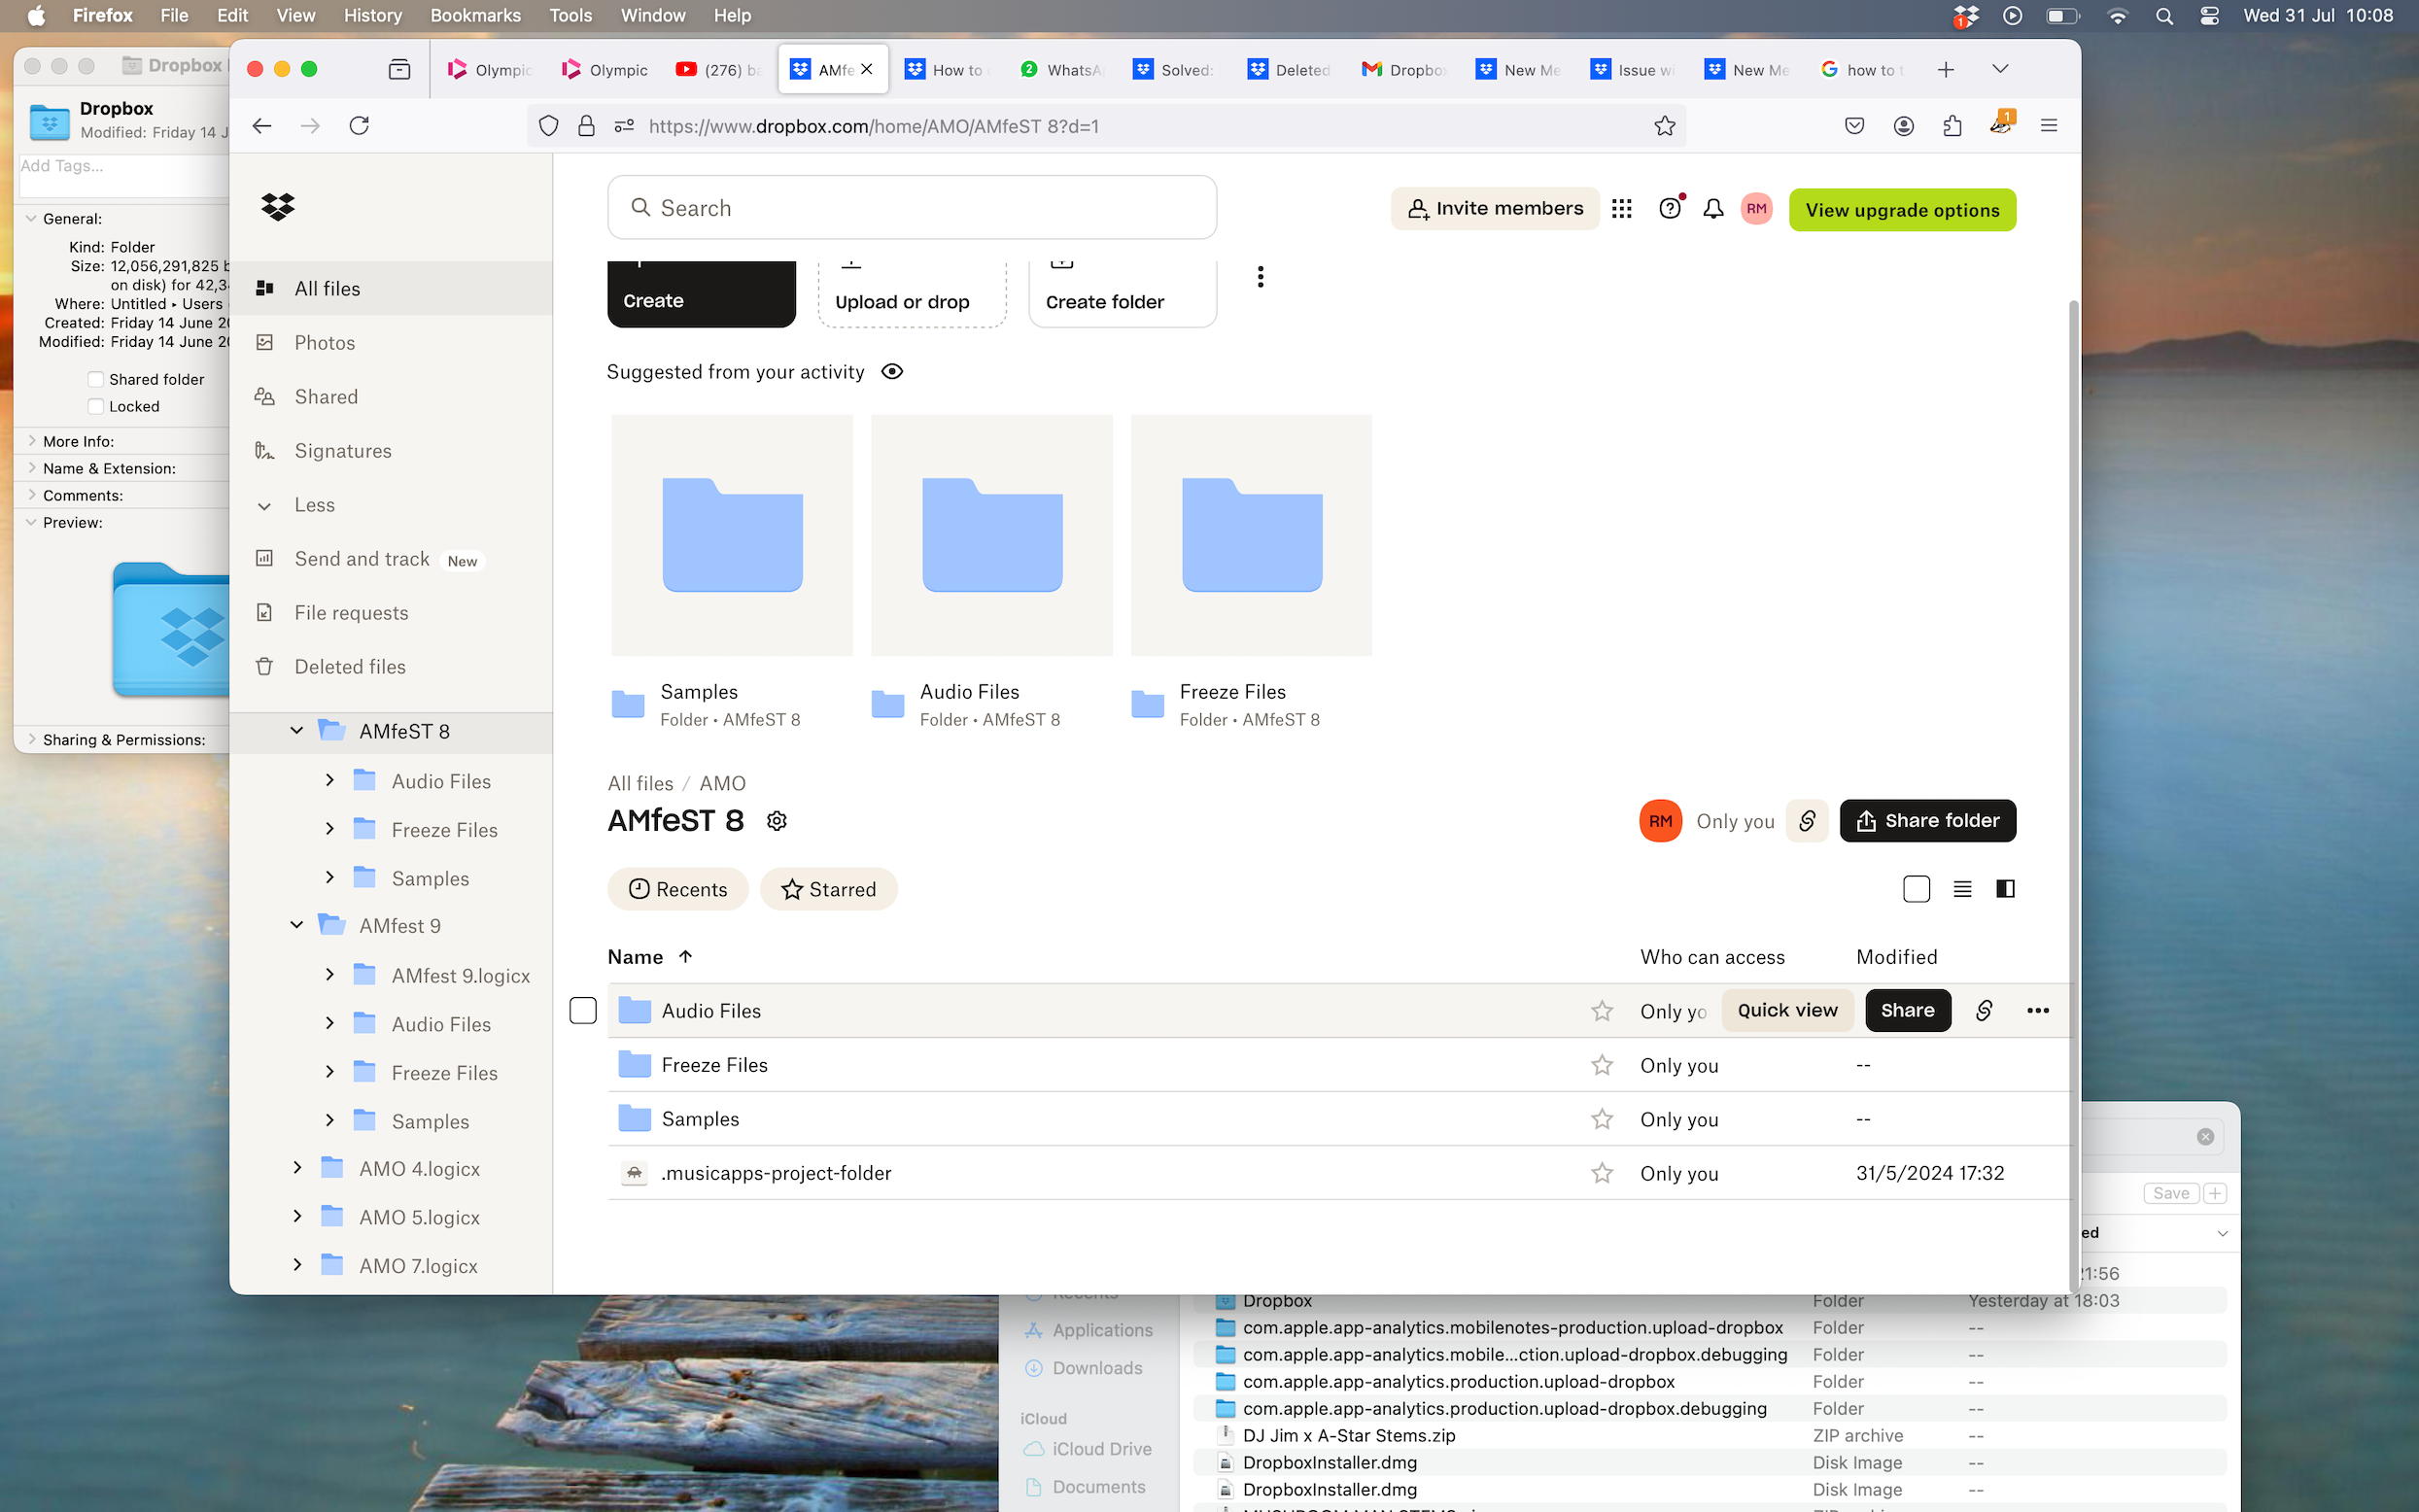Viewport: 2419px width, 1512px height.
Task: Click the Dropbox logo in sidebar
Action: pyautogui.click(x=277, y=207)
